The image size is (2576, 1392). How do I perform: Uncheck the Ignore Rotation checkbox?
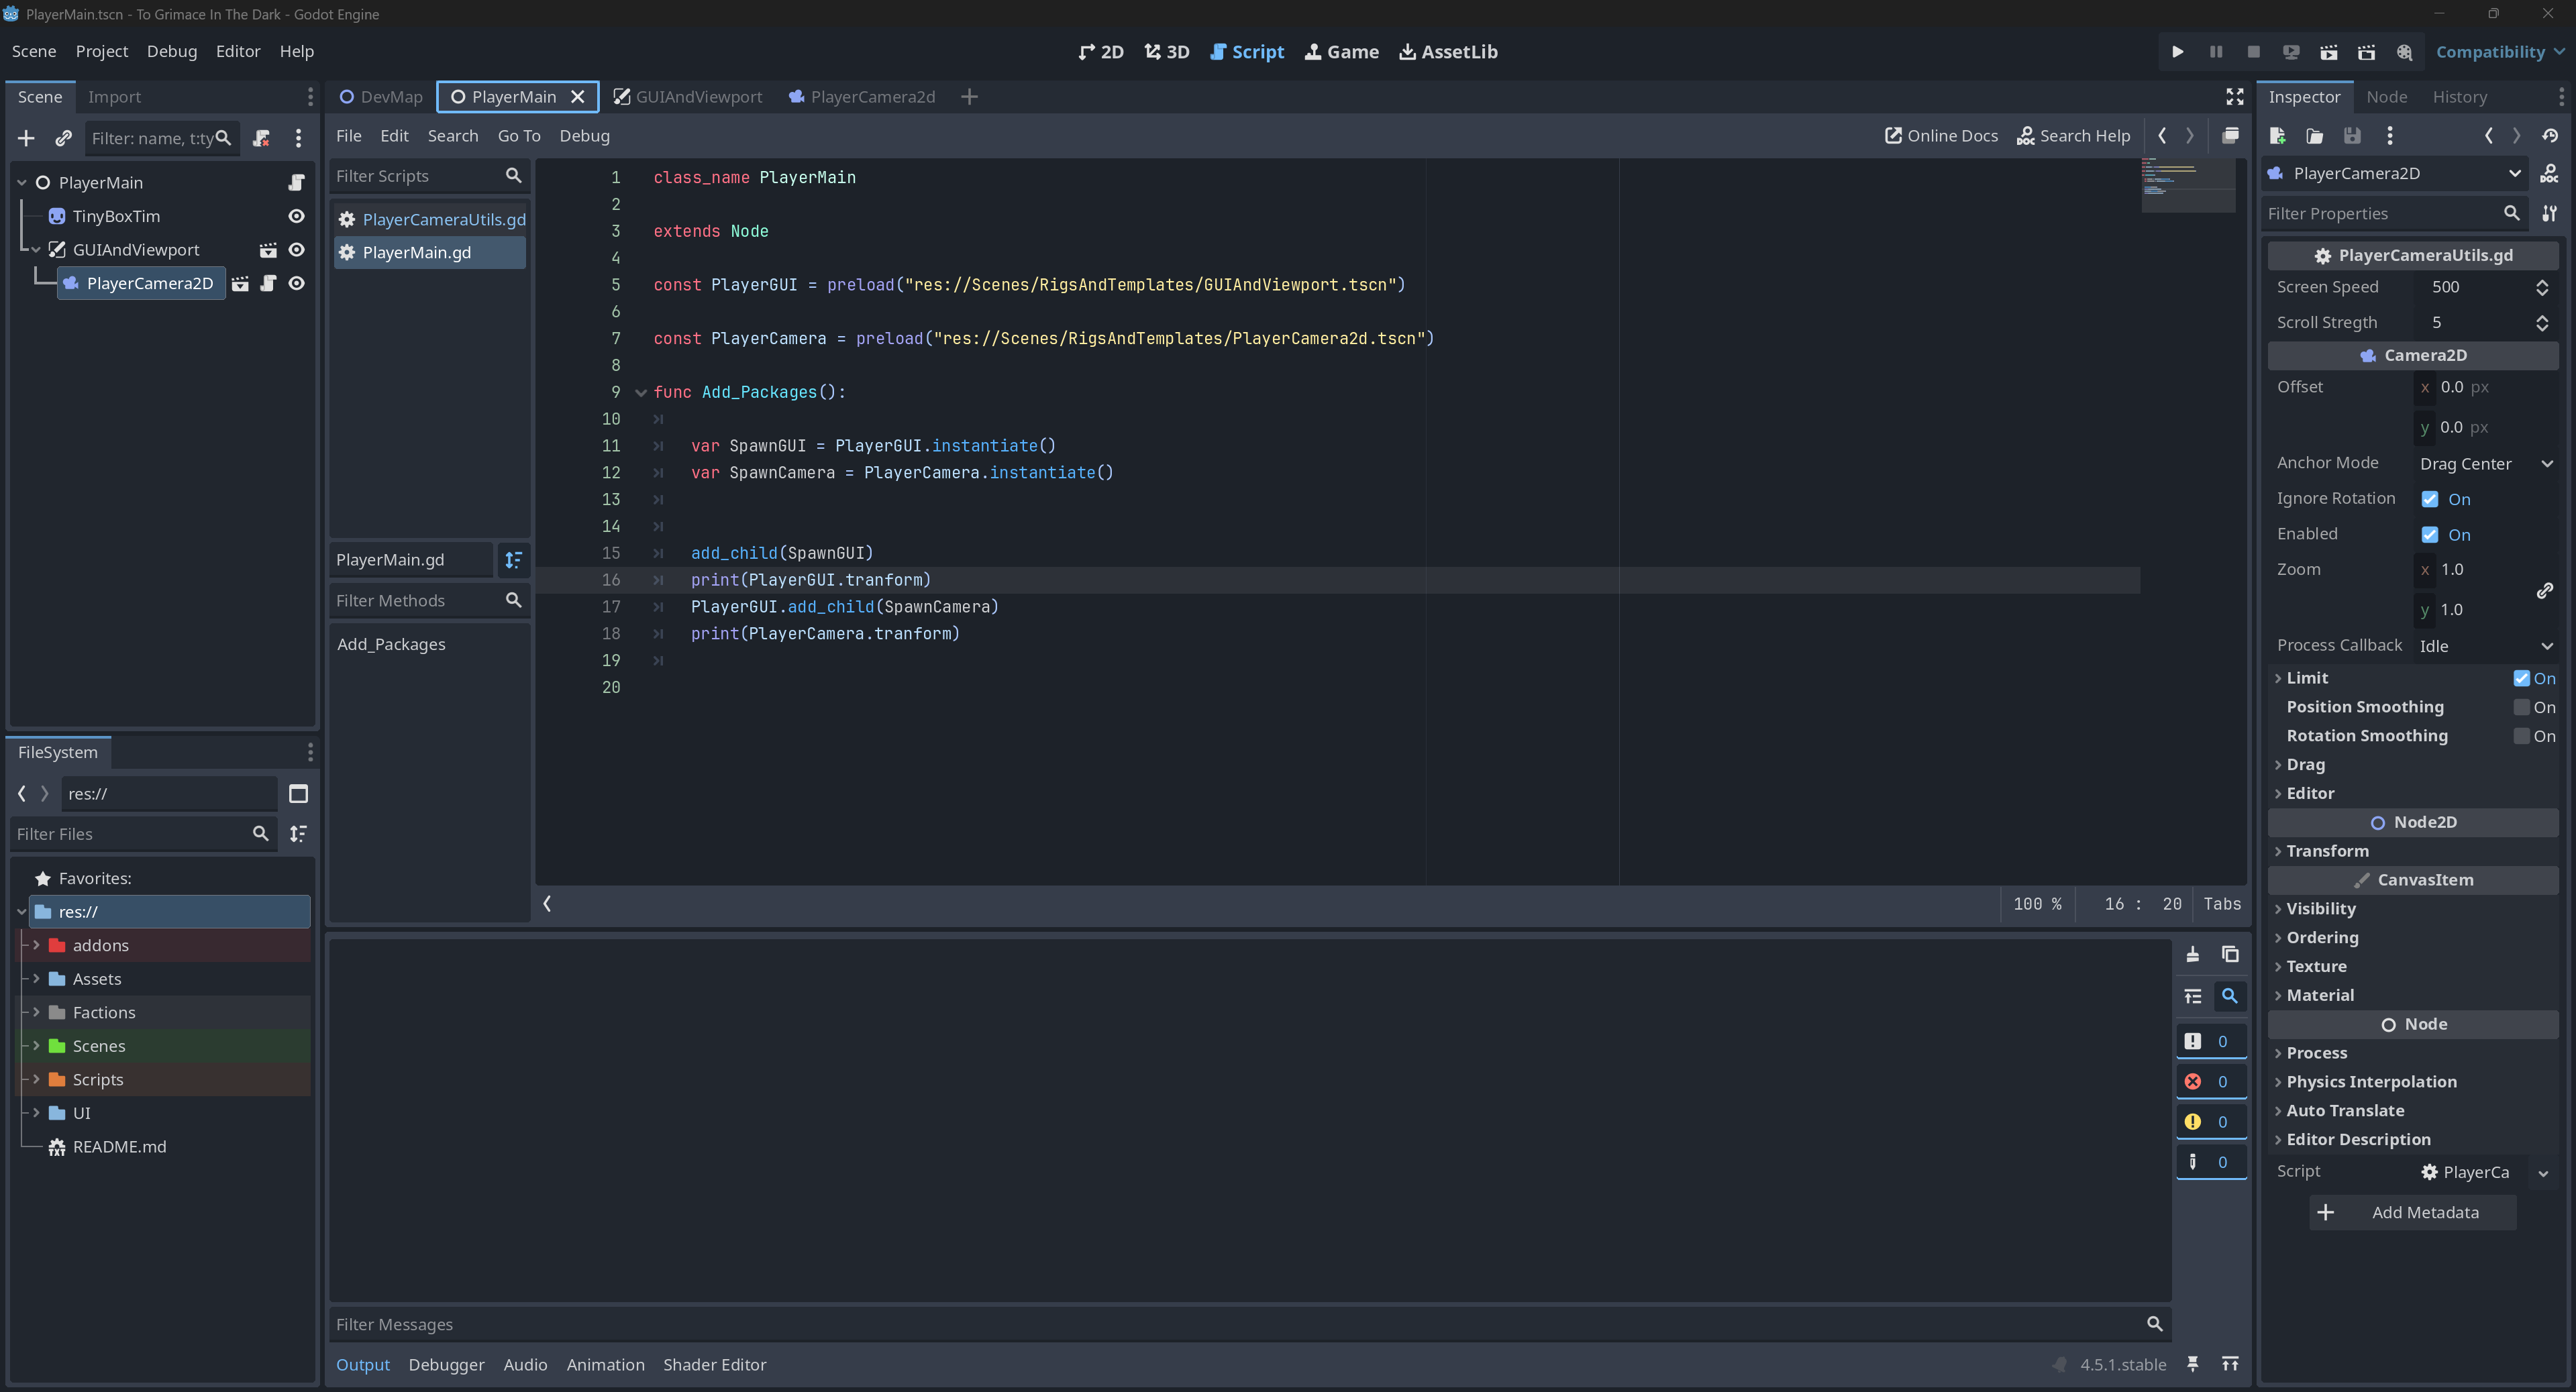pos(2430,499)
